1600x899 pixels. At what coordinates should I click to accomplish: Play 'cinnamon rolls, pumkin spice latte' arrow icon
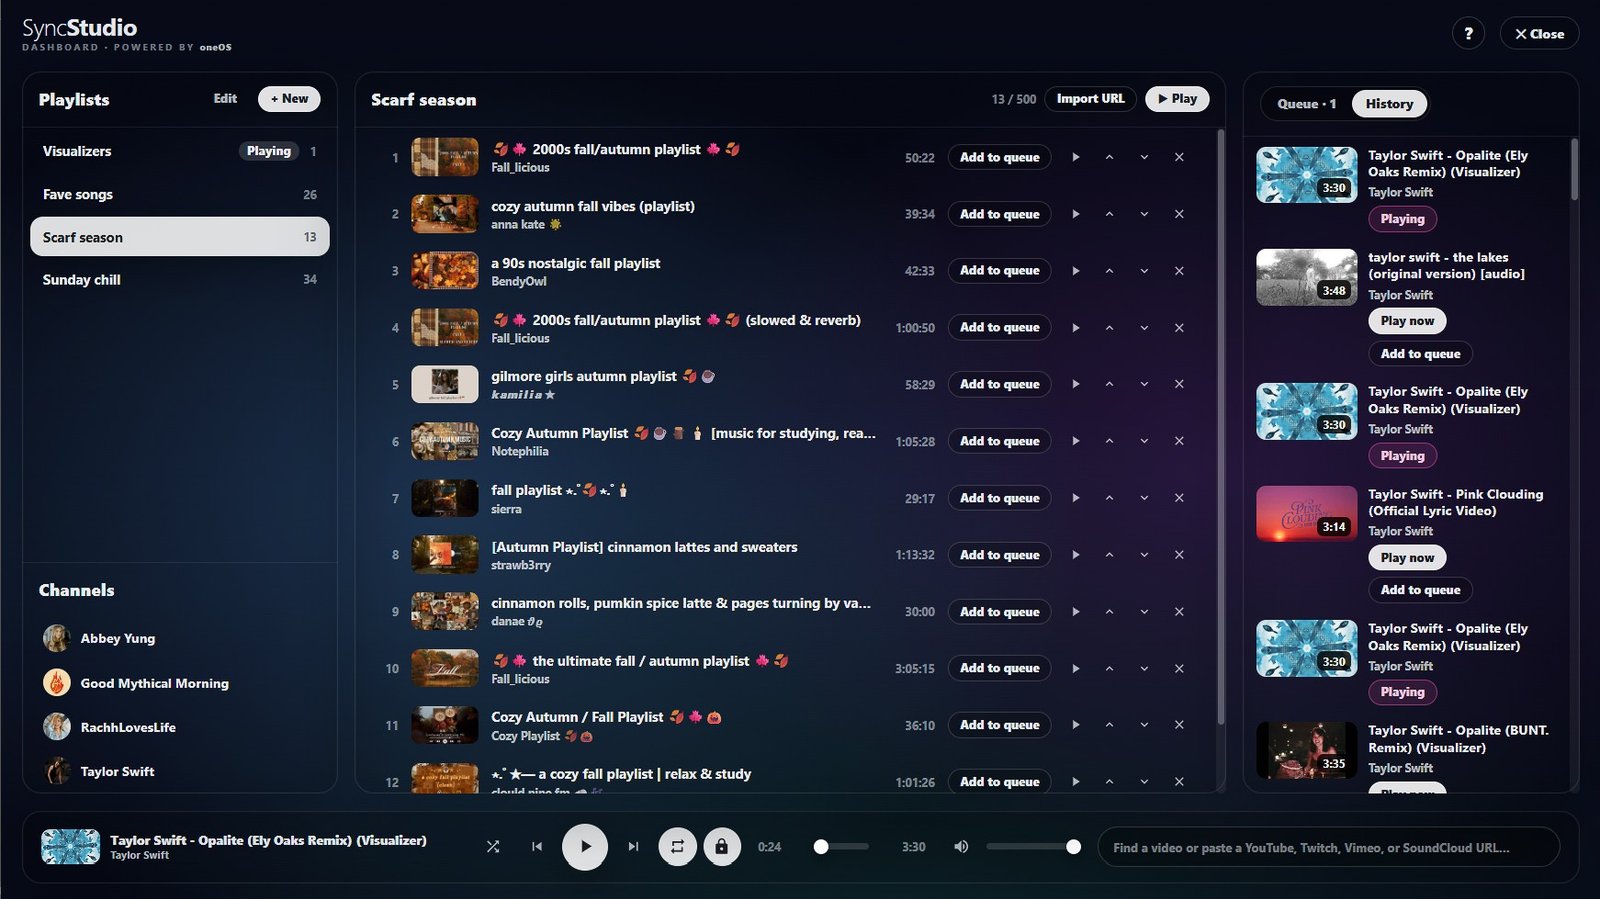tap(1075, 612)
